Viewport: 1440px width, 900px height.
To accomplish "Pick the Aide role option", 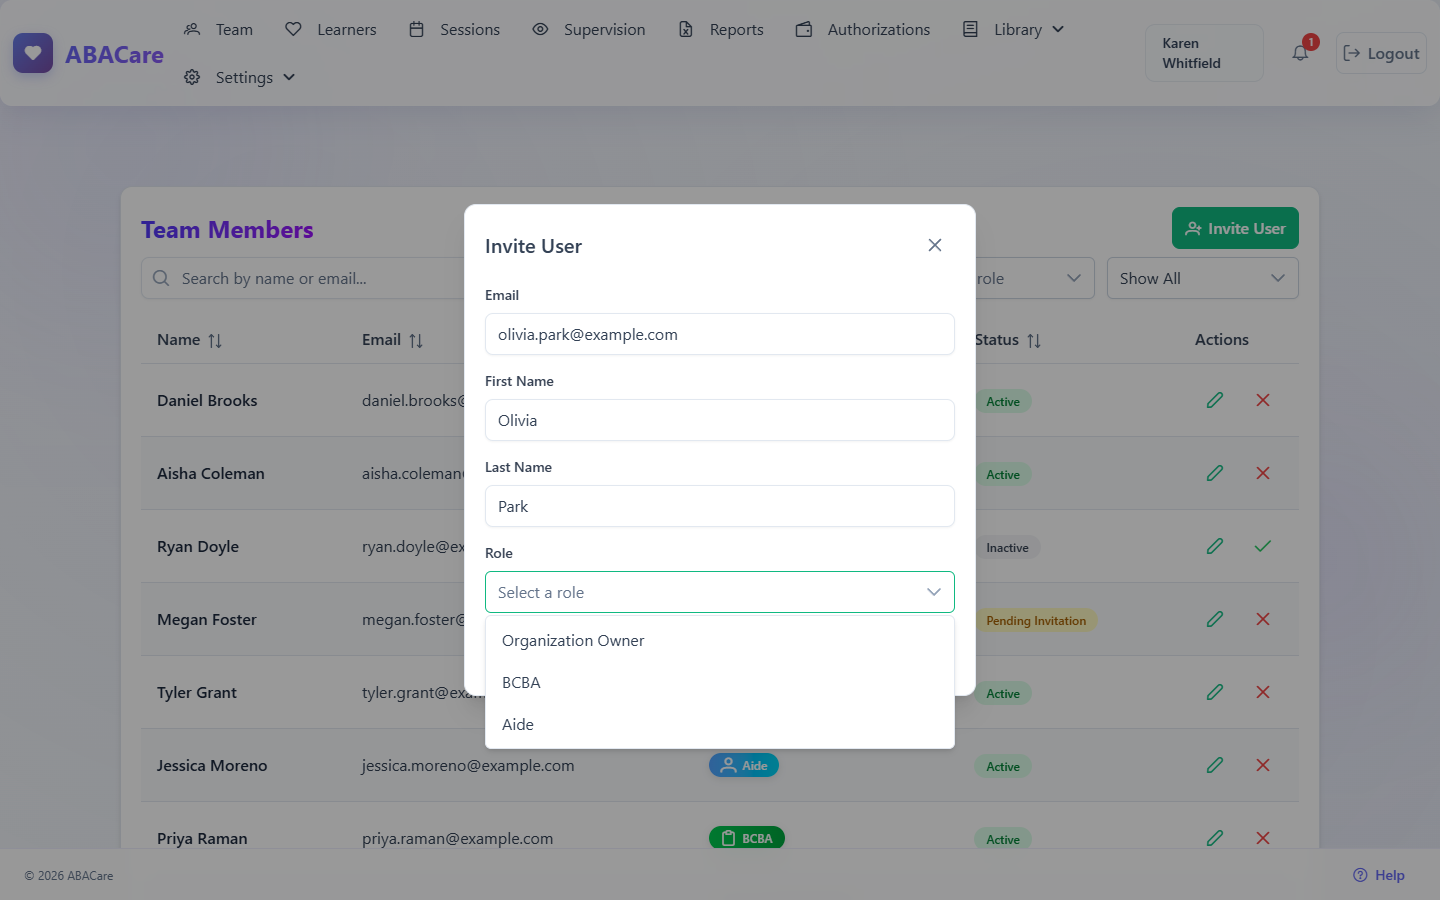I will coord(720,724).
